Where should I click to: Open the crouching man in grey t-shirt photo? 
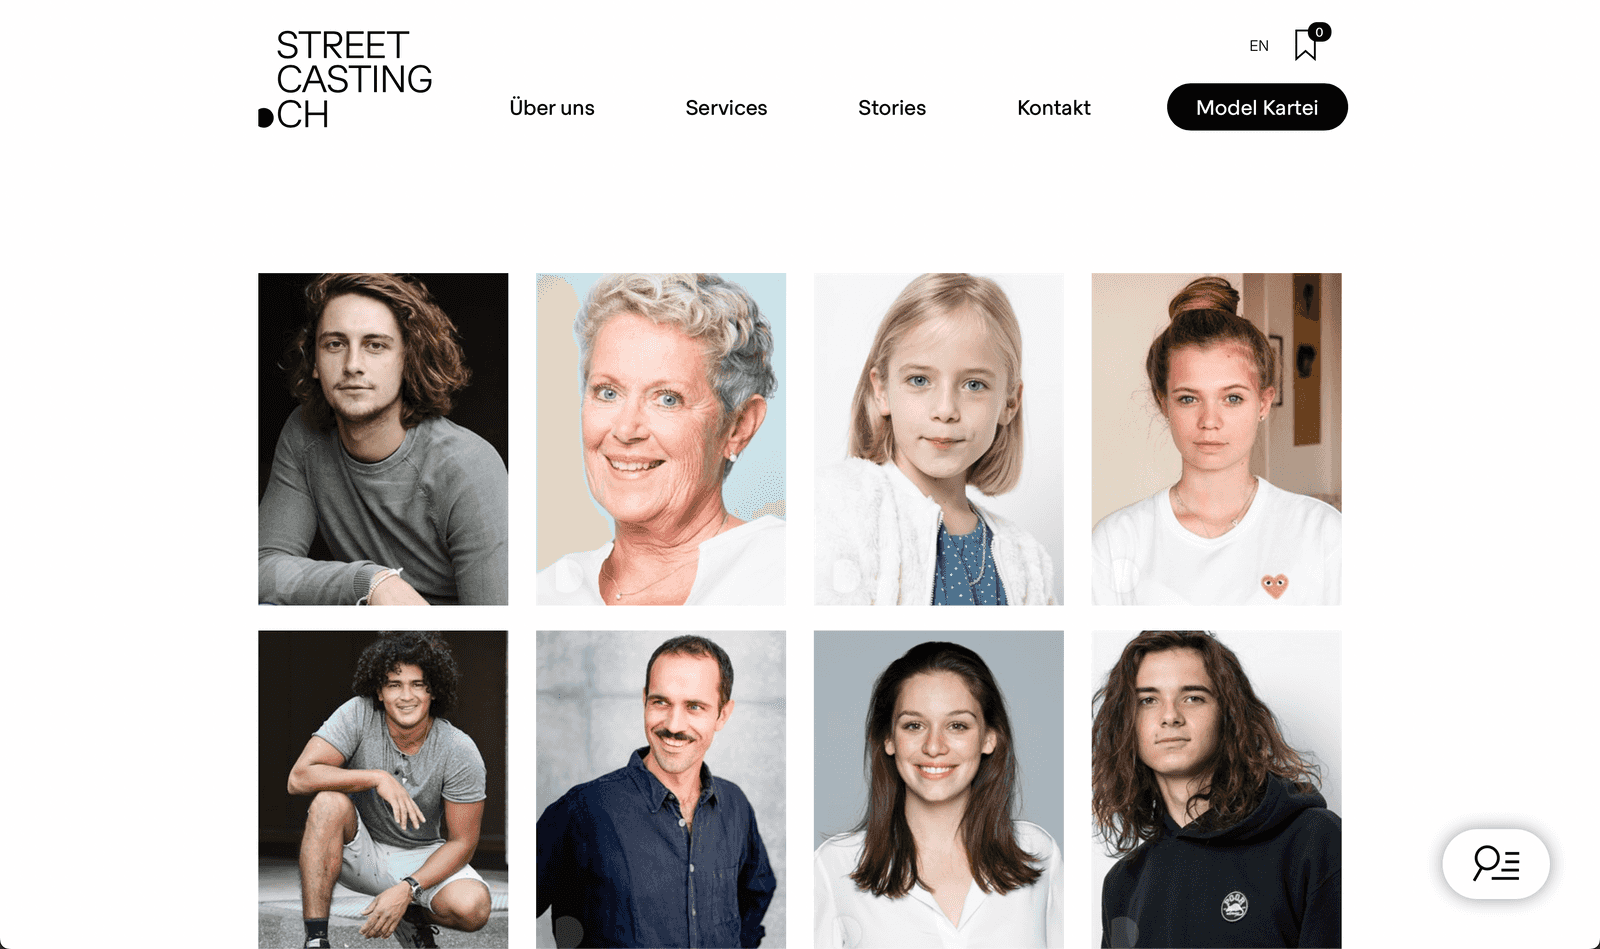pyautogui.click(x=383, y=789)
